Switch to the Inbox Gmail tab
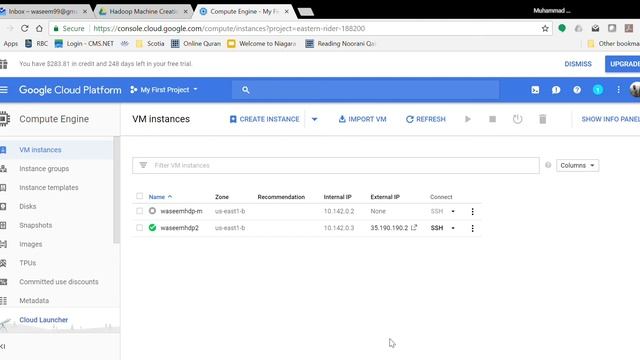The image size is (640, 360). (44, 11)
